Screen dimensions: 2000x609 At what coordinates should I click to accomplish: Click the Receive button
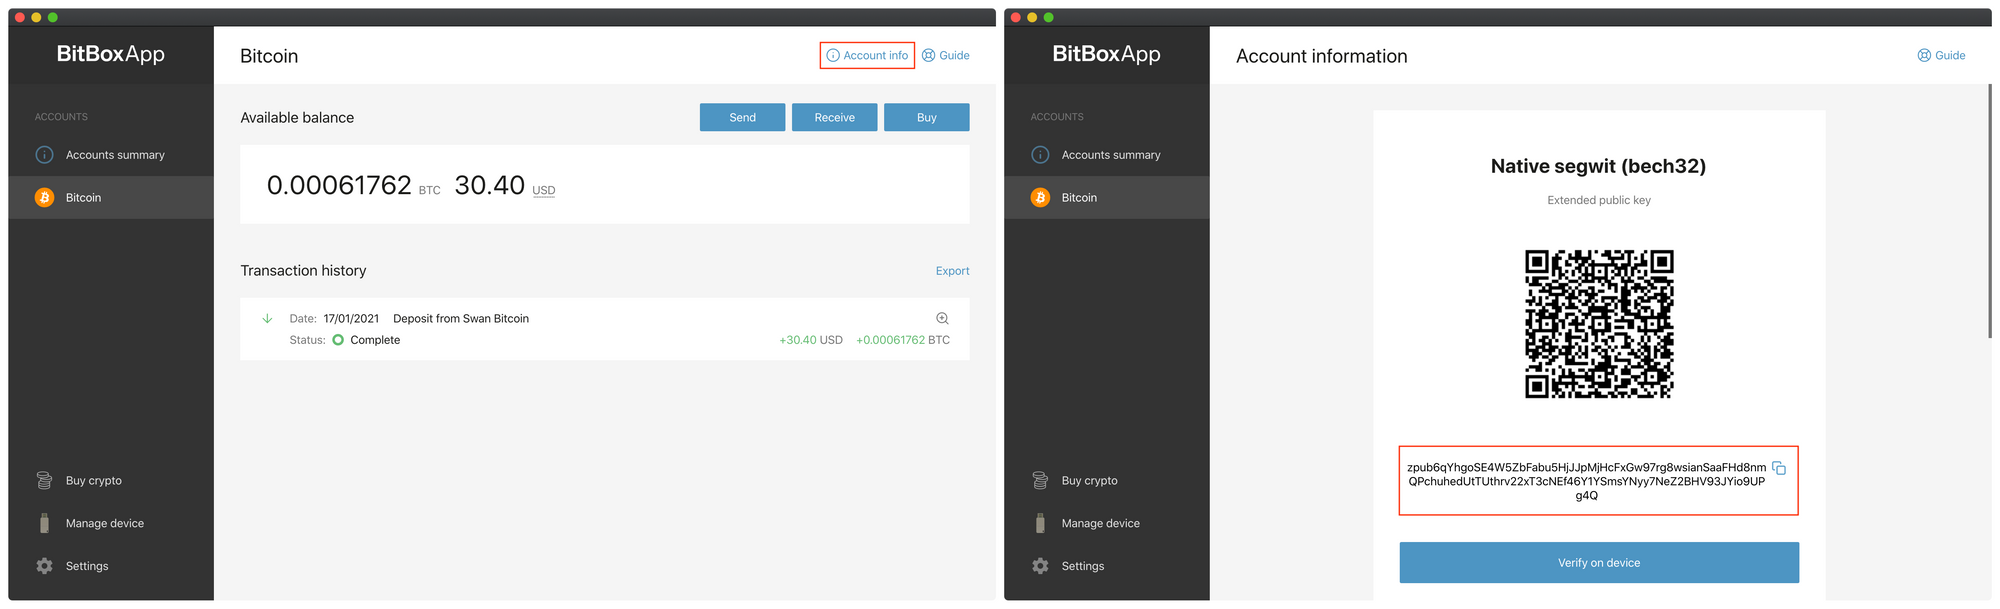[x=834, y=117]
